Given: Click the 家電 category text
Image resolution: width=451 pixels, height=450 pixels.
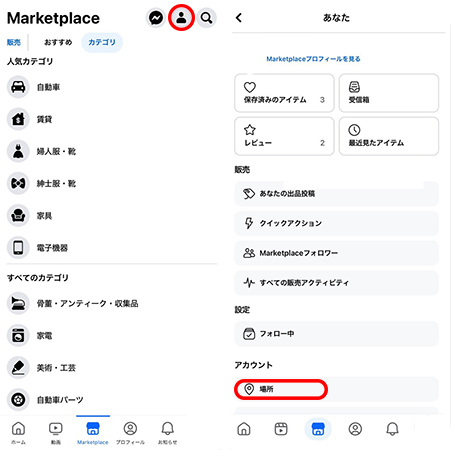Looking at the screenshot, I should [44, 336].
